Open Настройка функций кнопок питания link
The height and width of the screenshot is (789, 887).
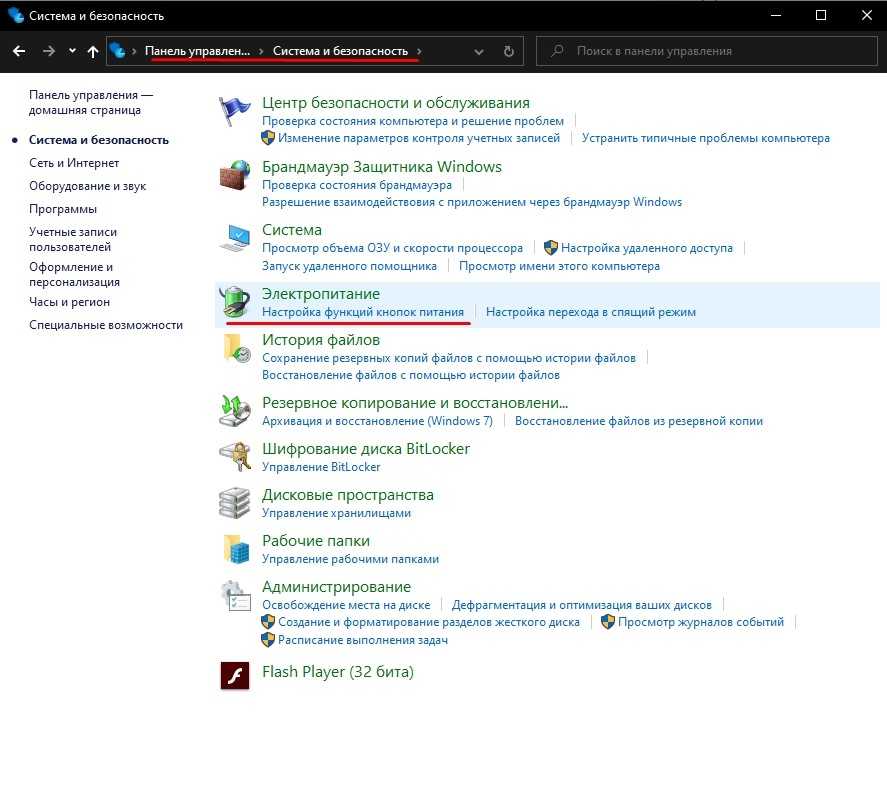pyautogui.click(x=363, y=312)
